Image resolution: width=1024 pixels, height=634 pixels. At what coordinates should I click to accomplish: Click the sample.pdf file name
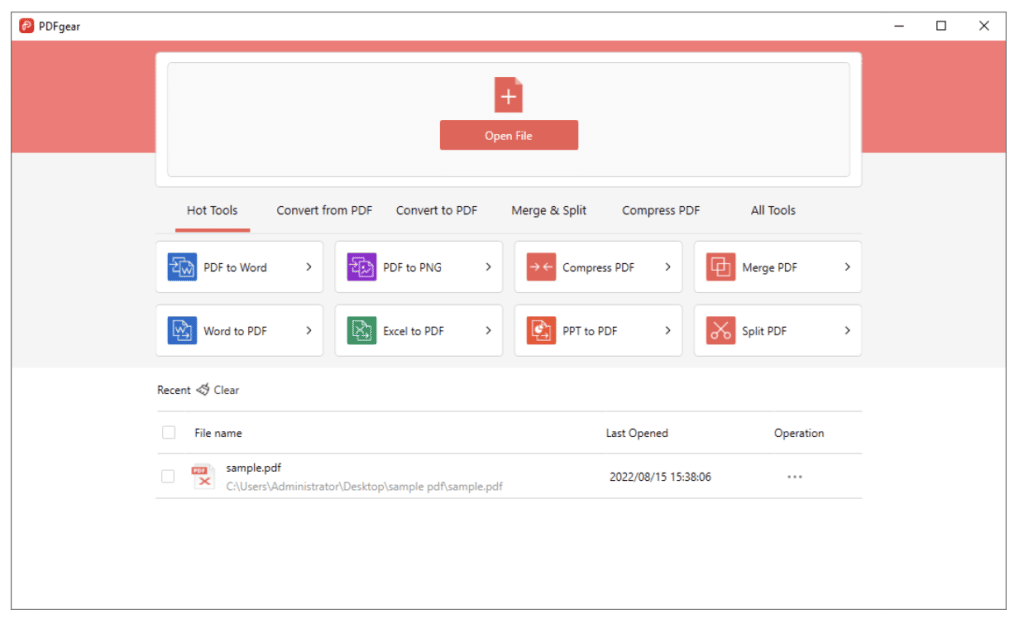click(253, 468)
